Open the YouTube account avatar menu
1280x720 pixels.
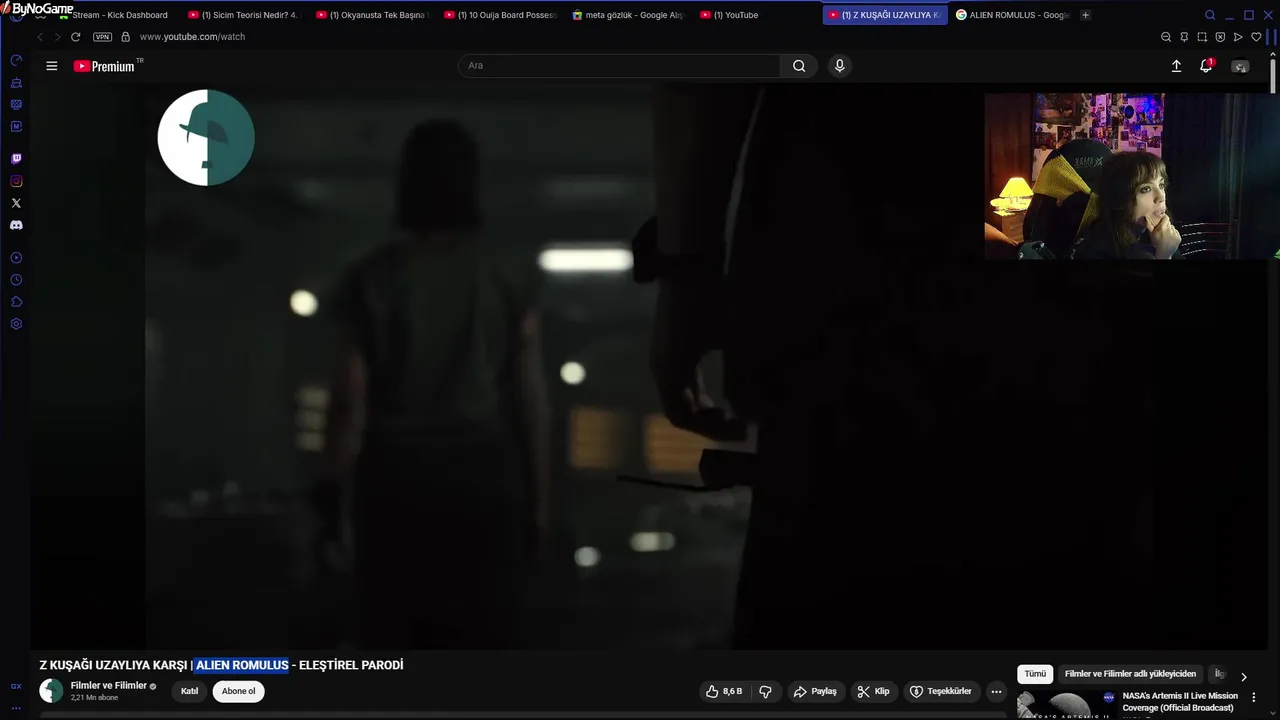point(1240,66)
